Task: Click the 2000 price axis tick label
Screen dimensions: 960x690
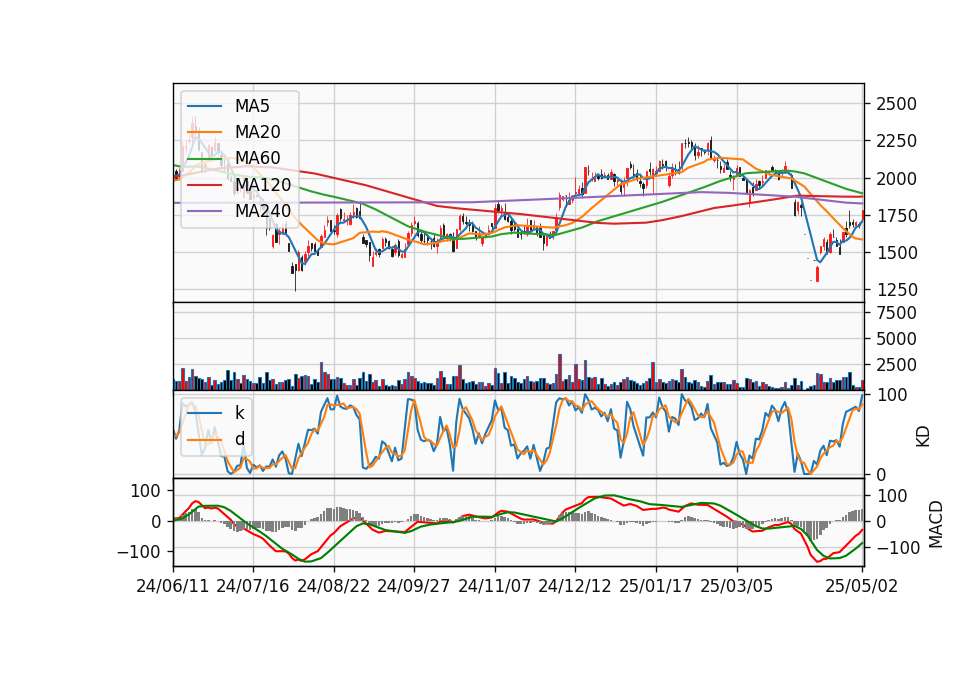Action: tap(896, 178)
